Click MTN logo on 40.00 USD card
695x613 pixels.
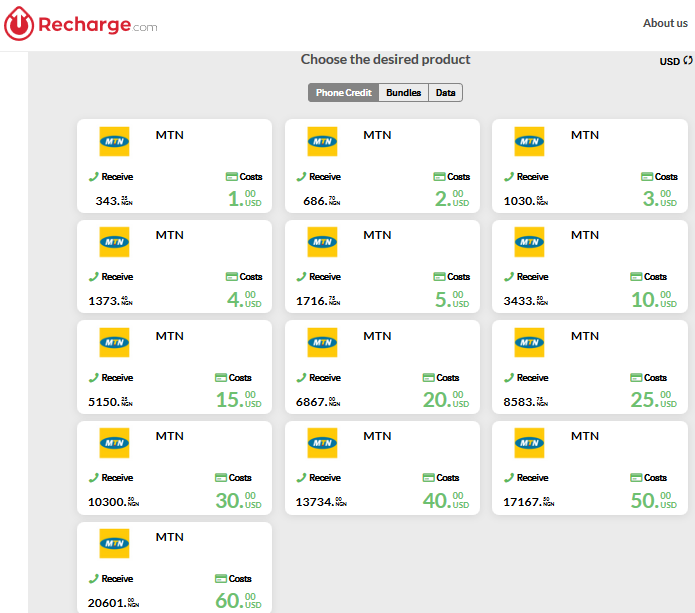tap(322, 443)
